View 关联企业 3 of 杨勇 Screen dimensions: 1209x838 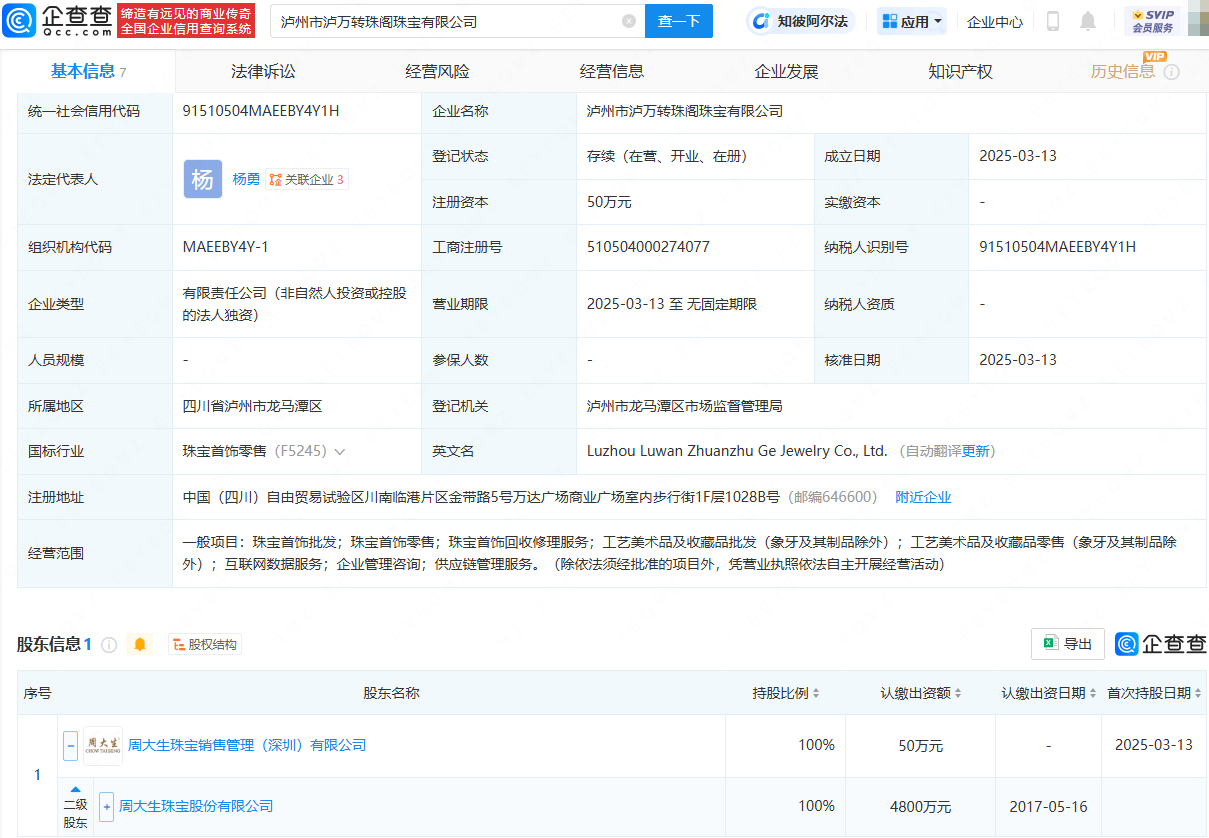click(x=307, y=180)
